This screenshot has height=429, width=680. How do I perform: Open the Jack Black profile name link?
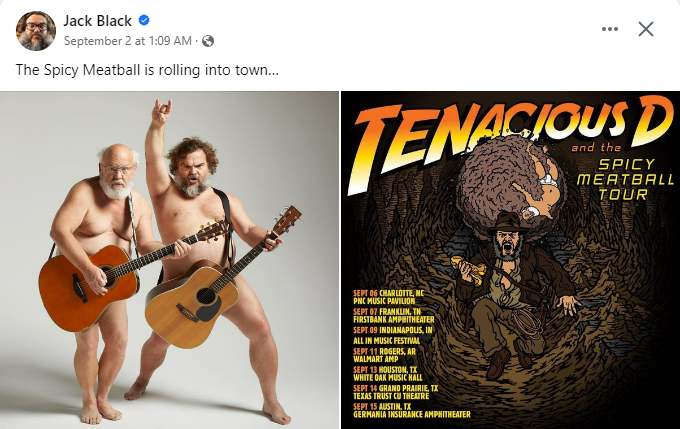(x=97, y=21)
